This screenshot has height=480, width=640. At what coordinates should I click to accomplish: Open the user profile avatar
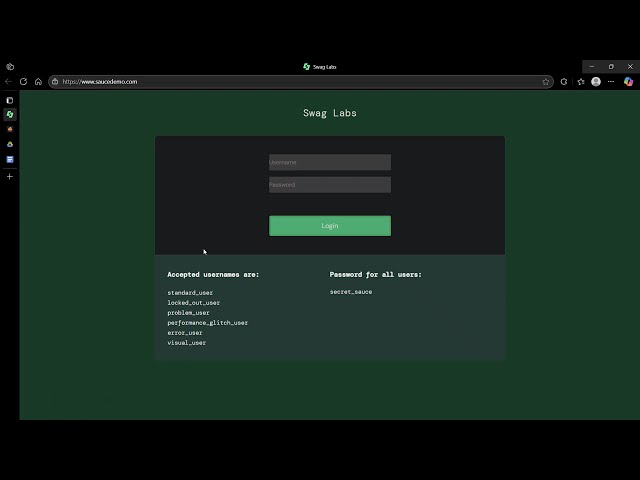pos(596,82)
